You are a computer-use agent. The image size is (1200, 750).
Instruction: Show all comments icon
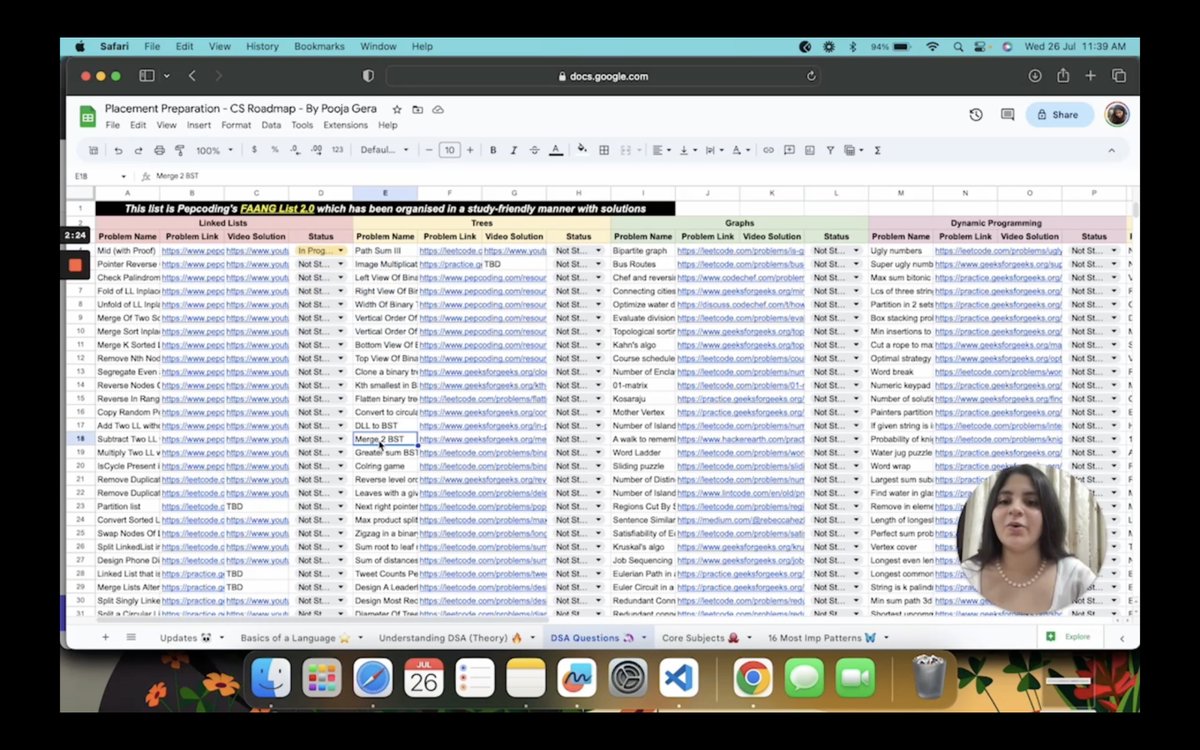[1007, 115]
